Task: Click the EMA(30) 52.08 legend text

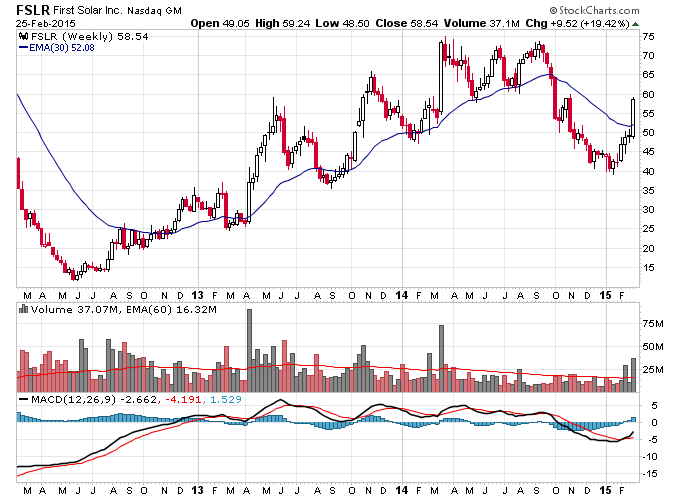Action: point(62,48)
